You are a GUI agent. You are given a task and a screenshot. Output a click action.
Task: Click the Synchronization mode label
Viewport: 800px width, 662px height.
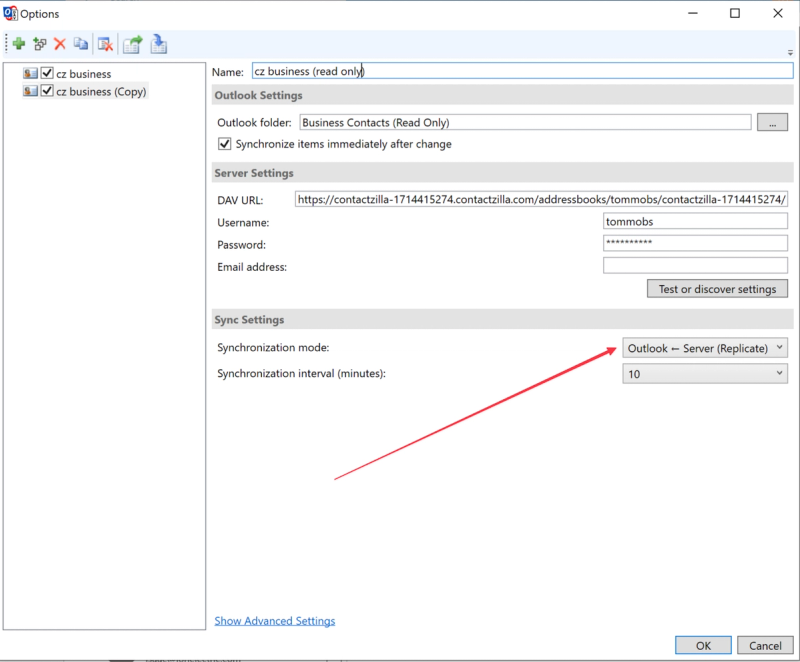click(273, 348)
